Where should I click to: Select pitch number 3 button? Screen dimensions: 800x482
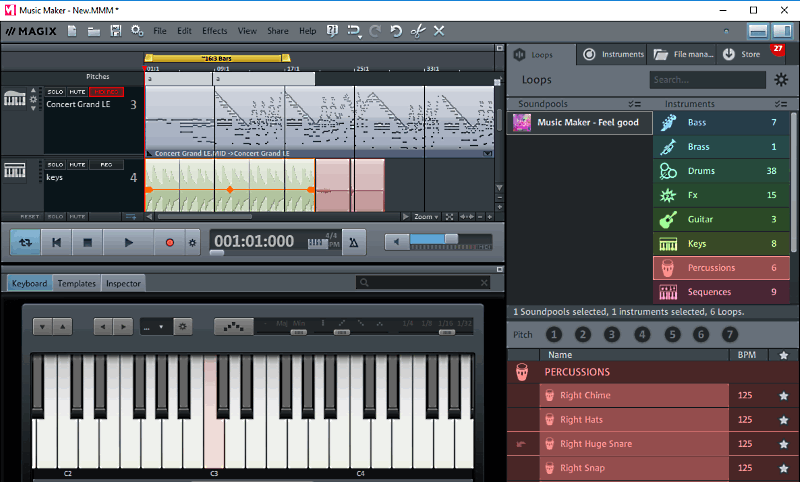pyautogui.click(x=611, y=335)
